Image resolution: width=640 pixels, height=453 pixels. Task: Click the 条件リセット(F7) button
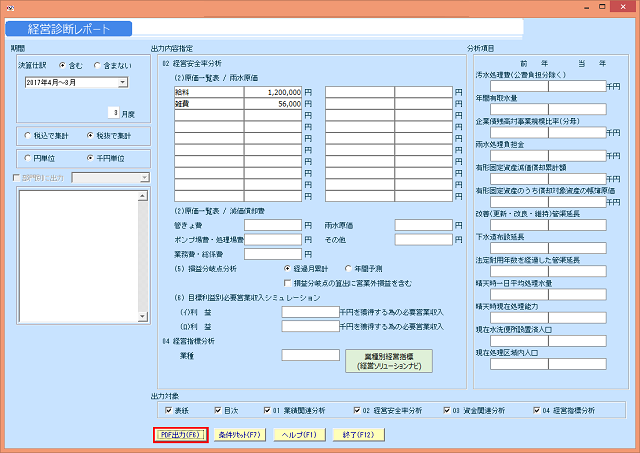click(240, 435)
